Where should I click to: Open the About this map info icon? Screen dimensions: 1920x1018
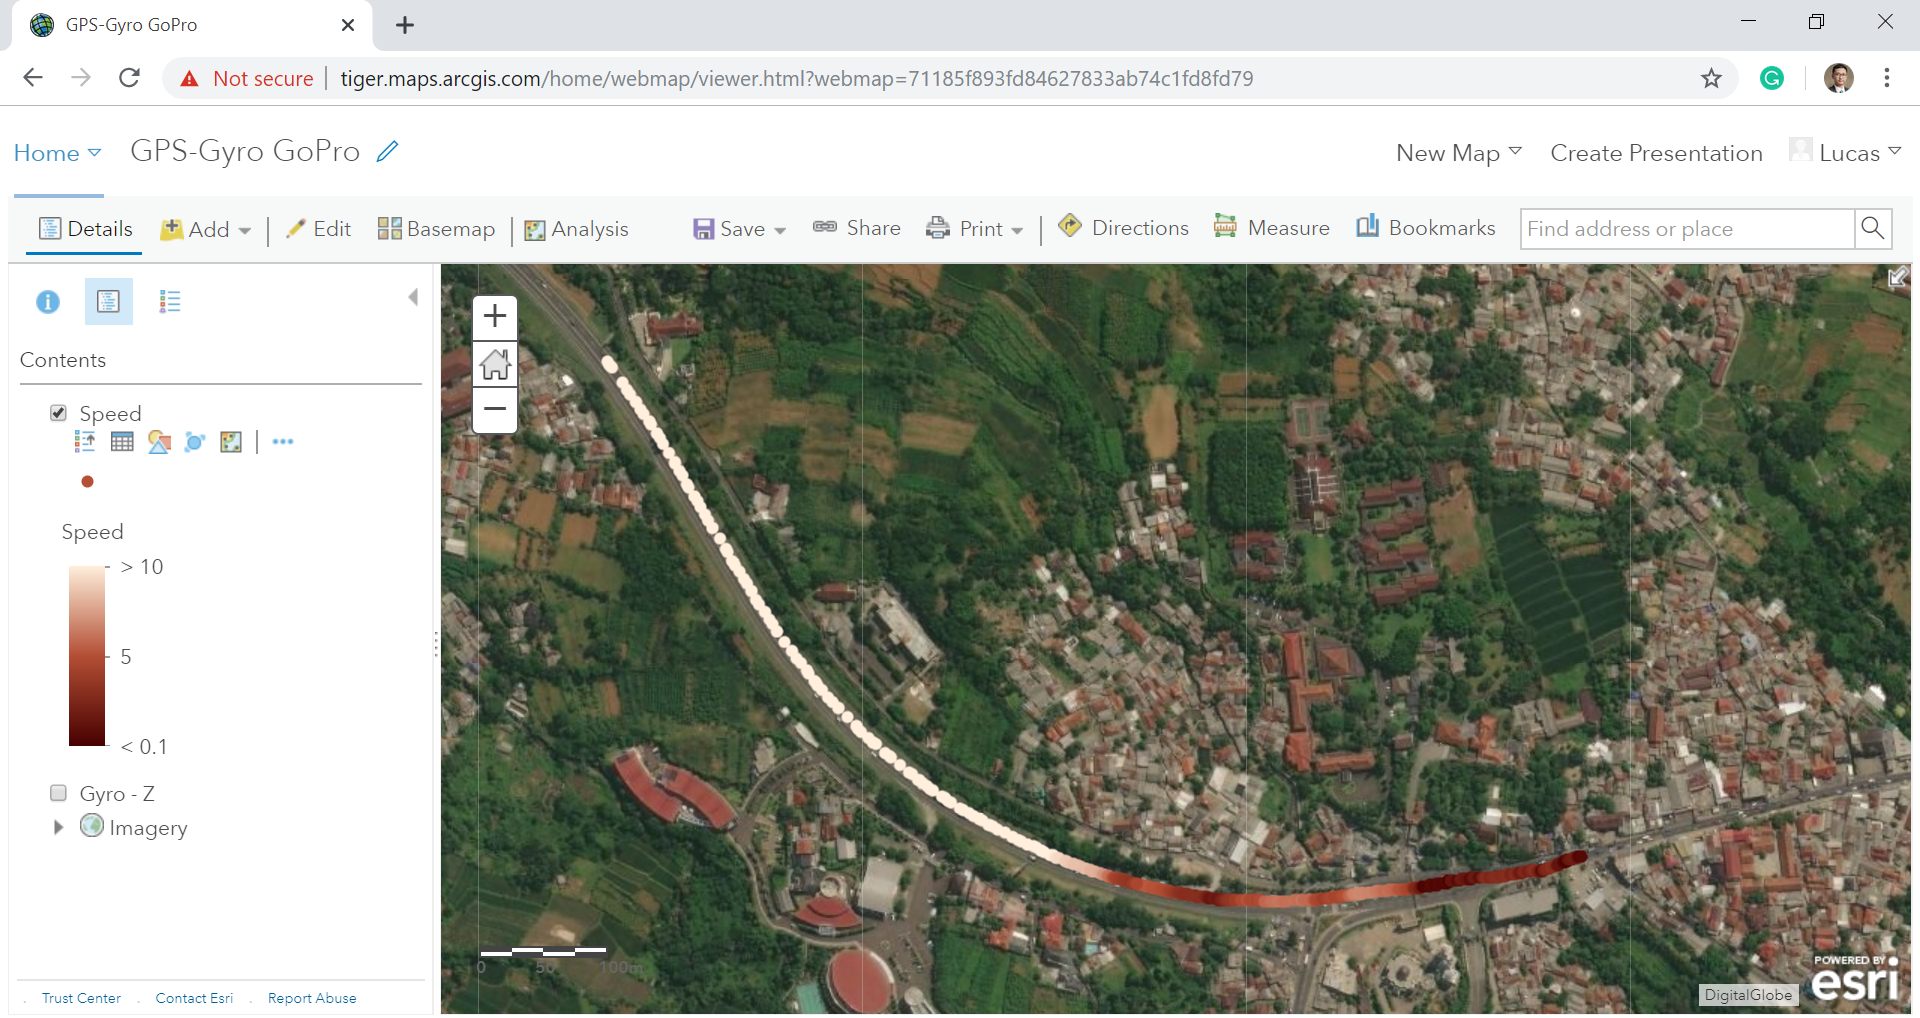coord(48,302)
